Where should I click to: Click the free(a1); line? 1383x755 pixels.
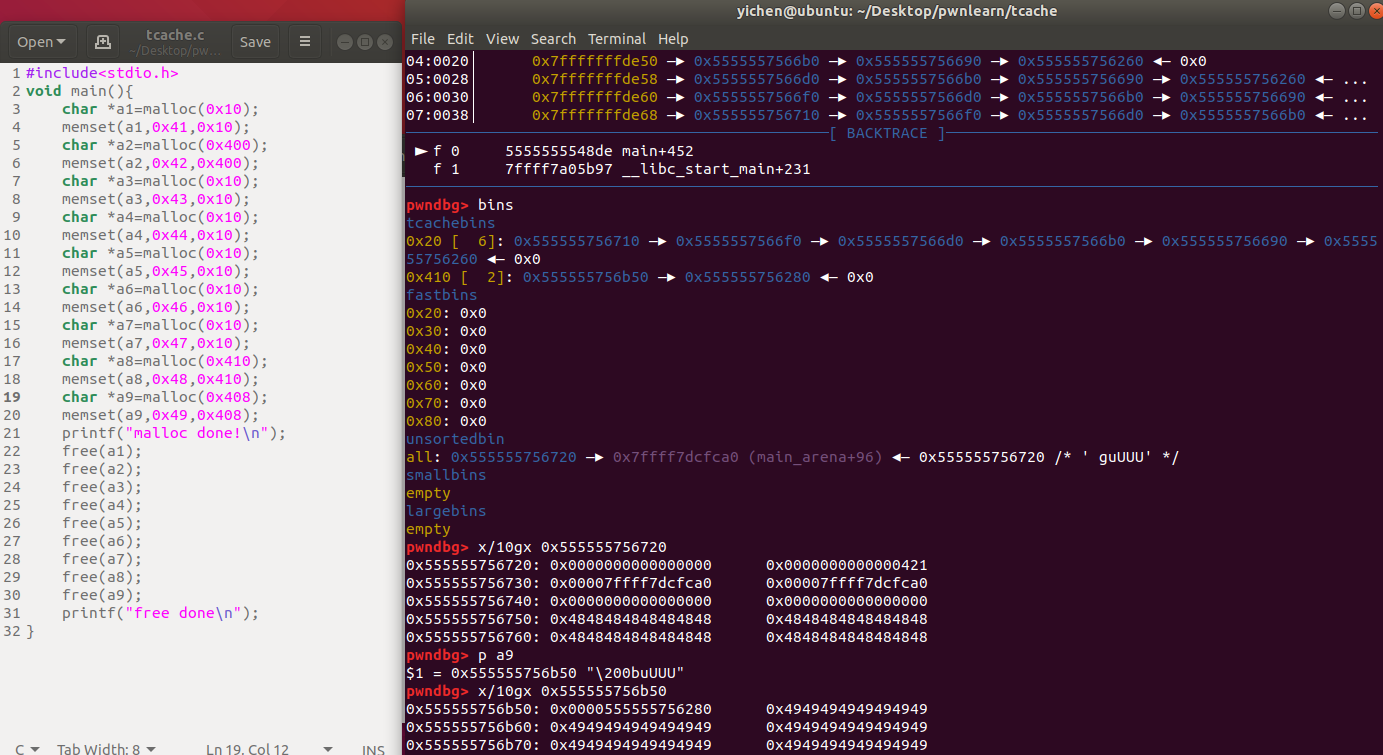[102, 451]
